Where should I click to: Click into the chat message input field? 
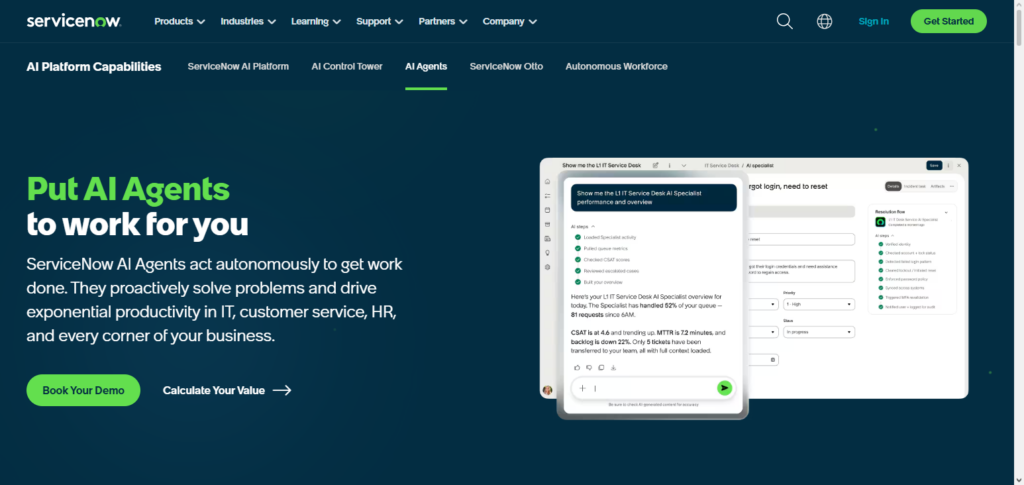tap(653, 388)
